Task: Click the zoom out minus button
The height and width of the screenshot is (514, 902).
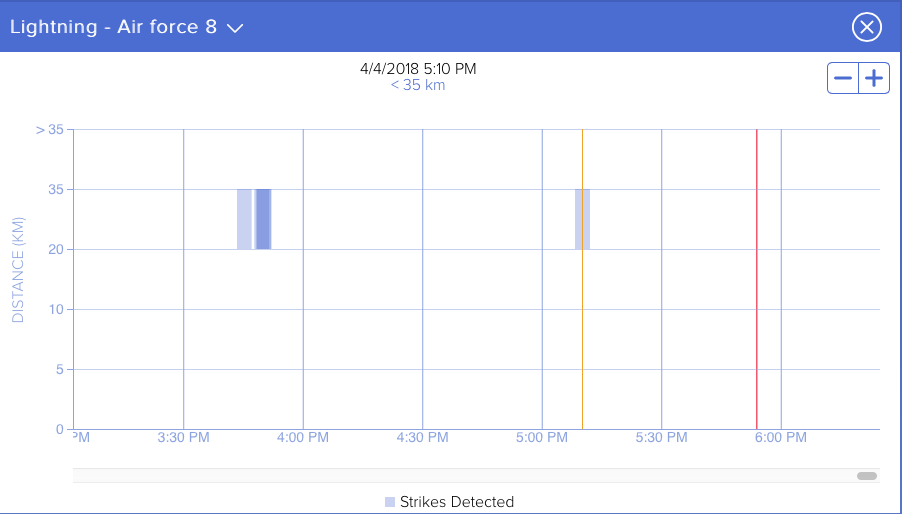Action: (x=844, y=79)
